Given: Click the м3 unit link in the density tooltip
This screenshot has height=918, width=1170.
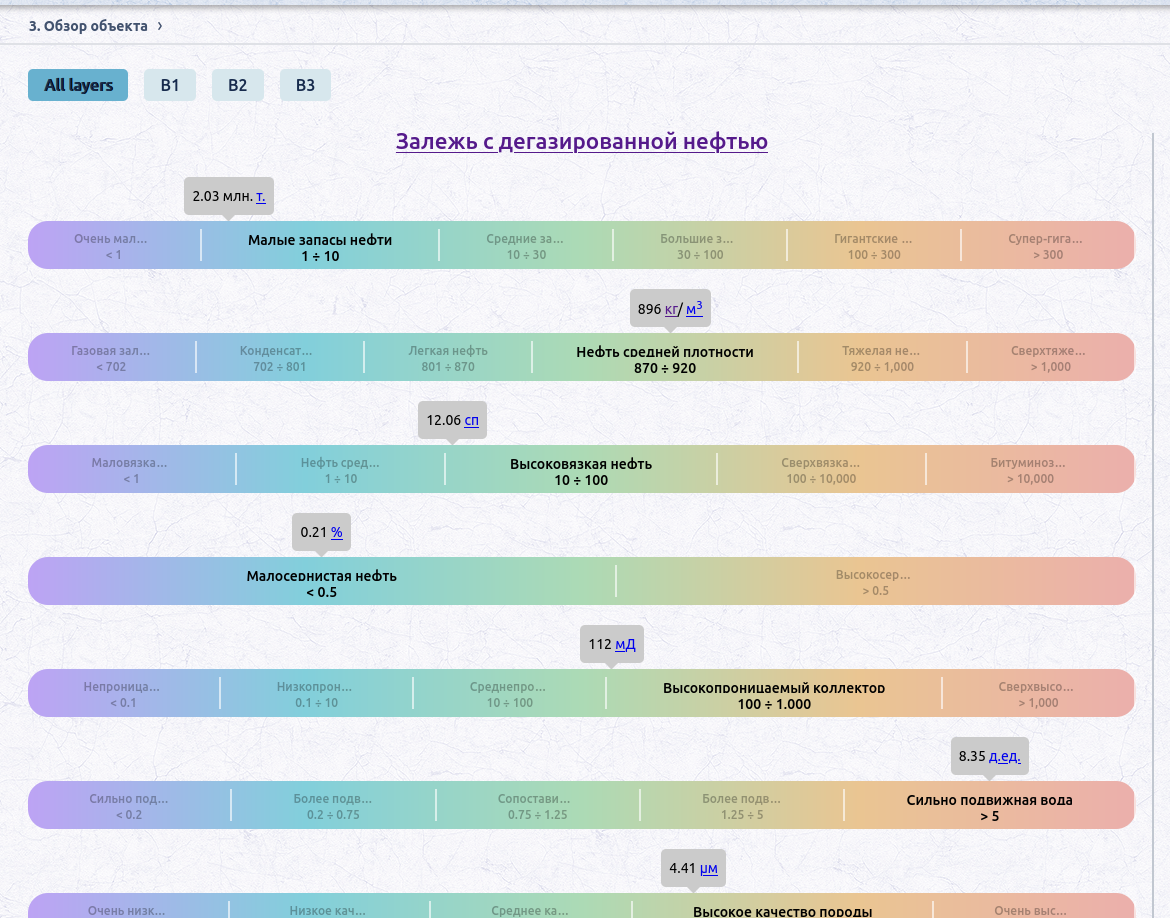Looking at the screenshot, I should [694, 307].
